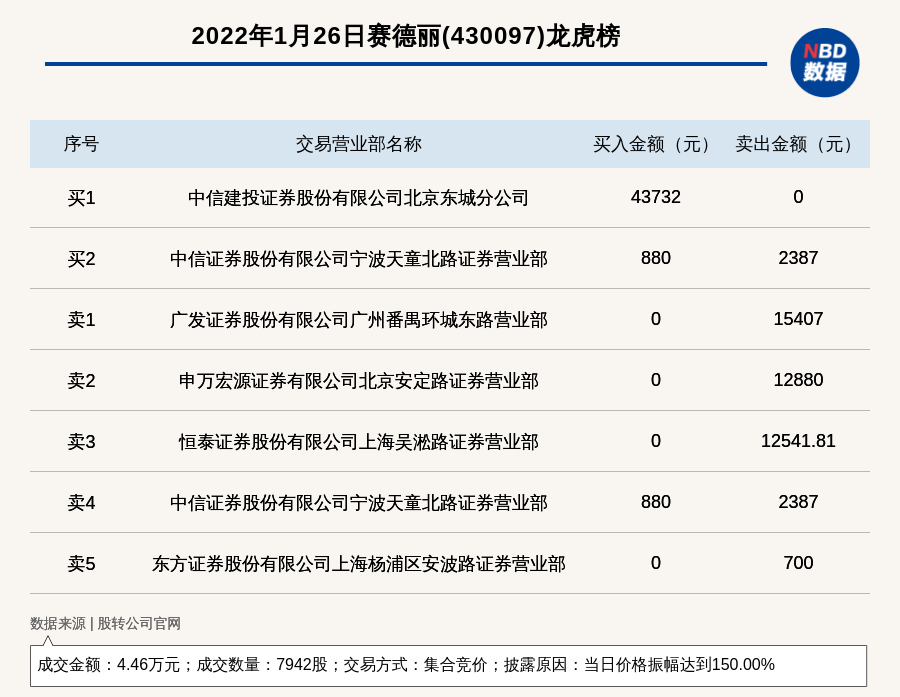900x697 pixels.
Task: Click 东方证券上海杨浦区安波路营业部 entry
Action: click(x=358, y=564)
